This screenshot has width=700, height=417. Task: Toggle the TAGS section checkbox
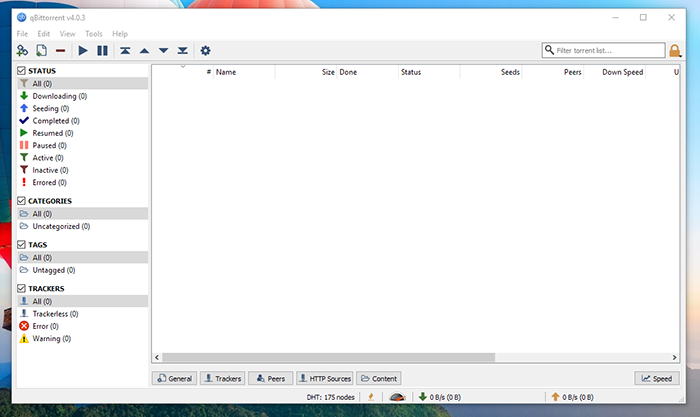(x=21, y=245)
